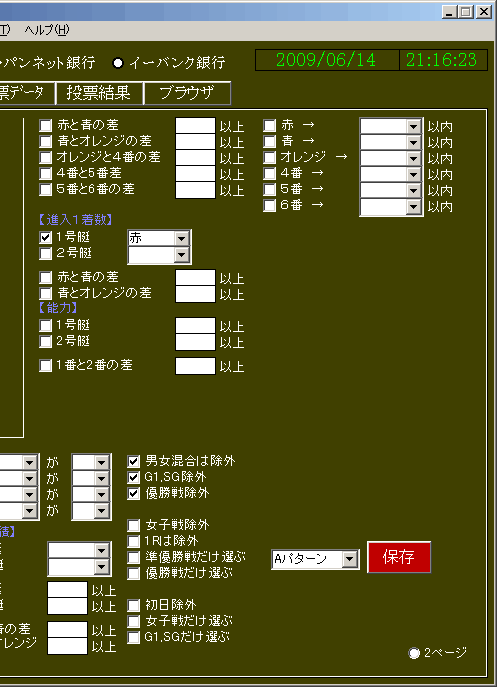Viewport: 497px width, 687px height.
Task: Check 初日除外
Action: [134, 606]
